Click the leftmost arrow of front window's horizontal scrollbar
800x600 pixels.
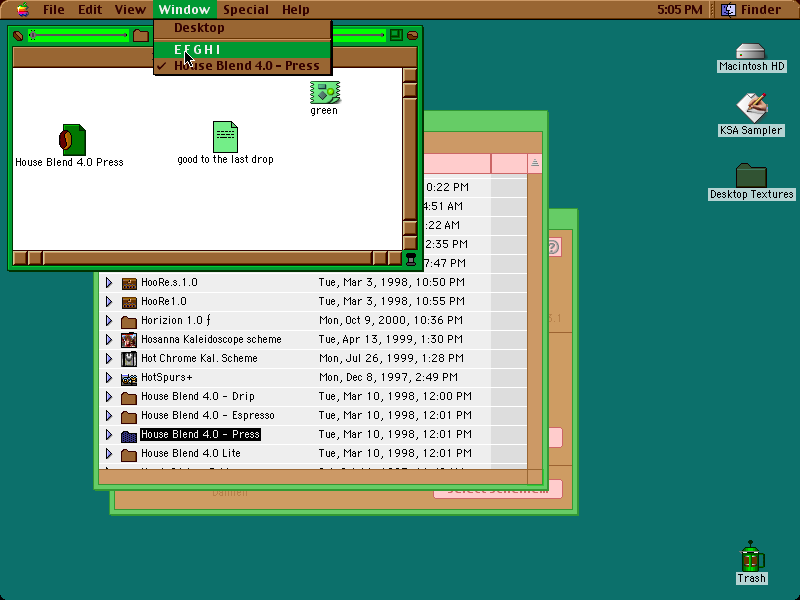pos(19,258)
